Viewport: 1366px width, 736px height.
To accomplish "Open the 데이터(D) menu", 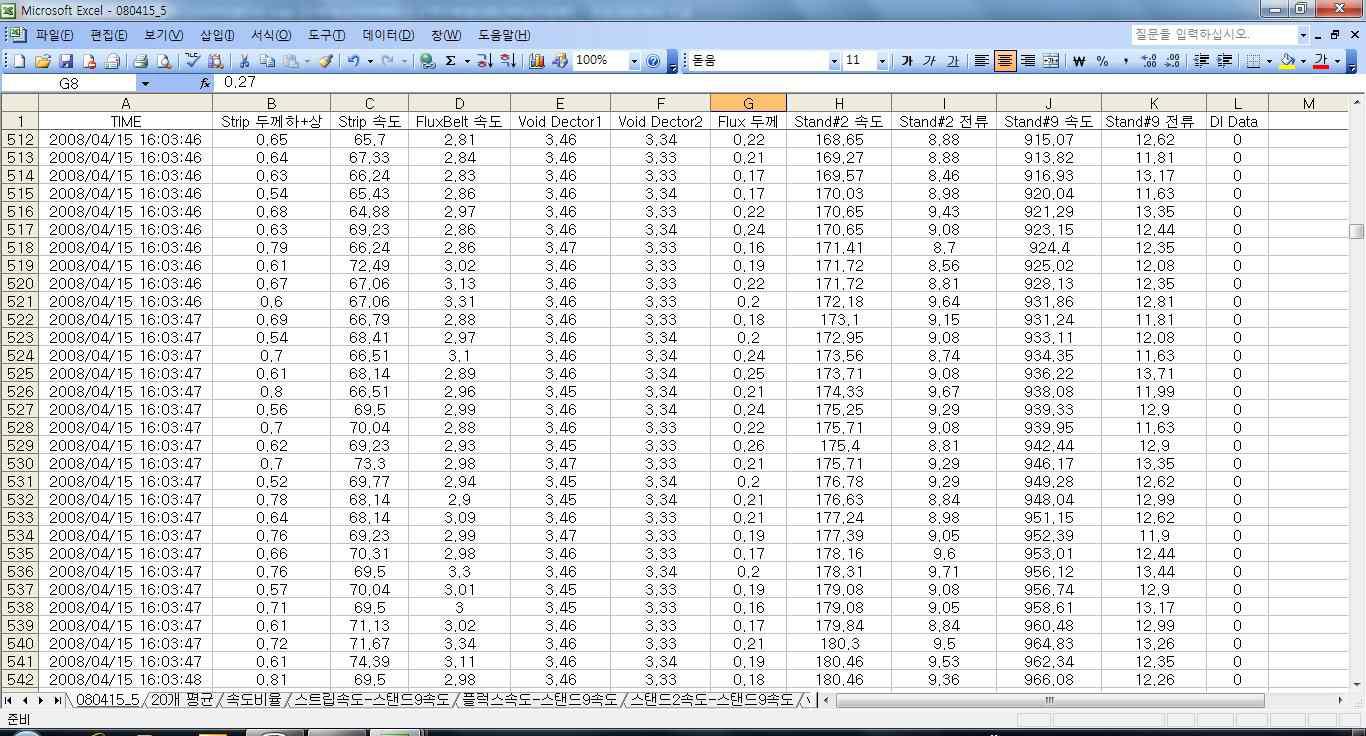I will 388,35.
